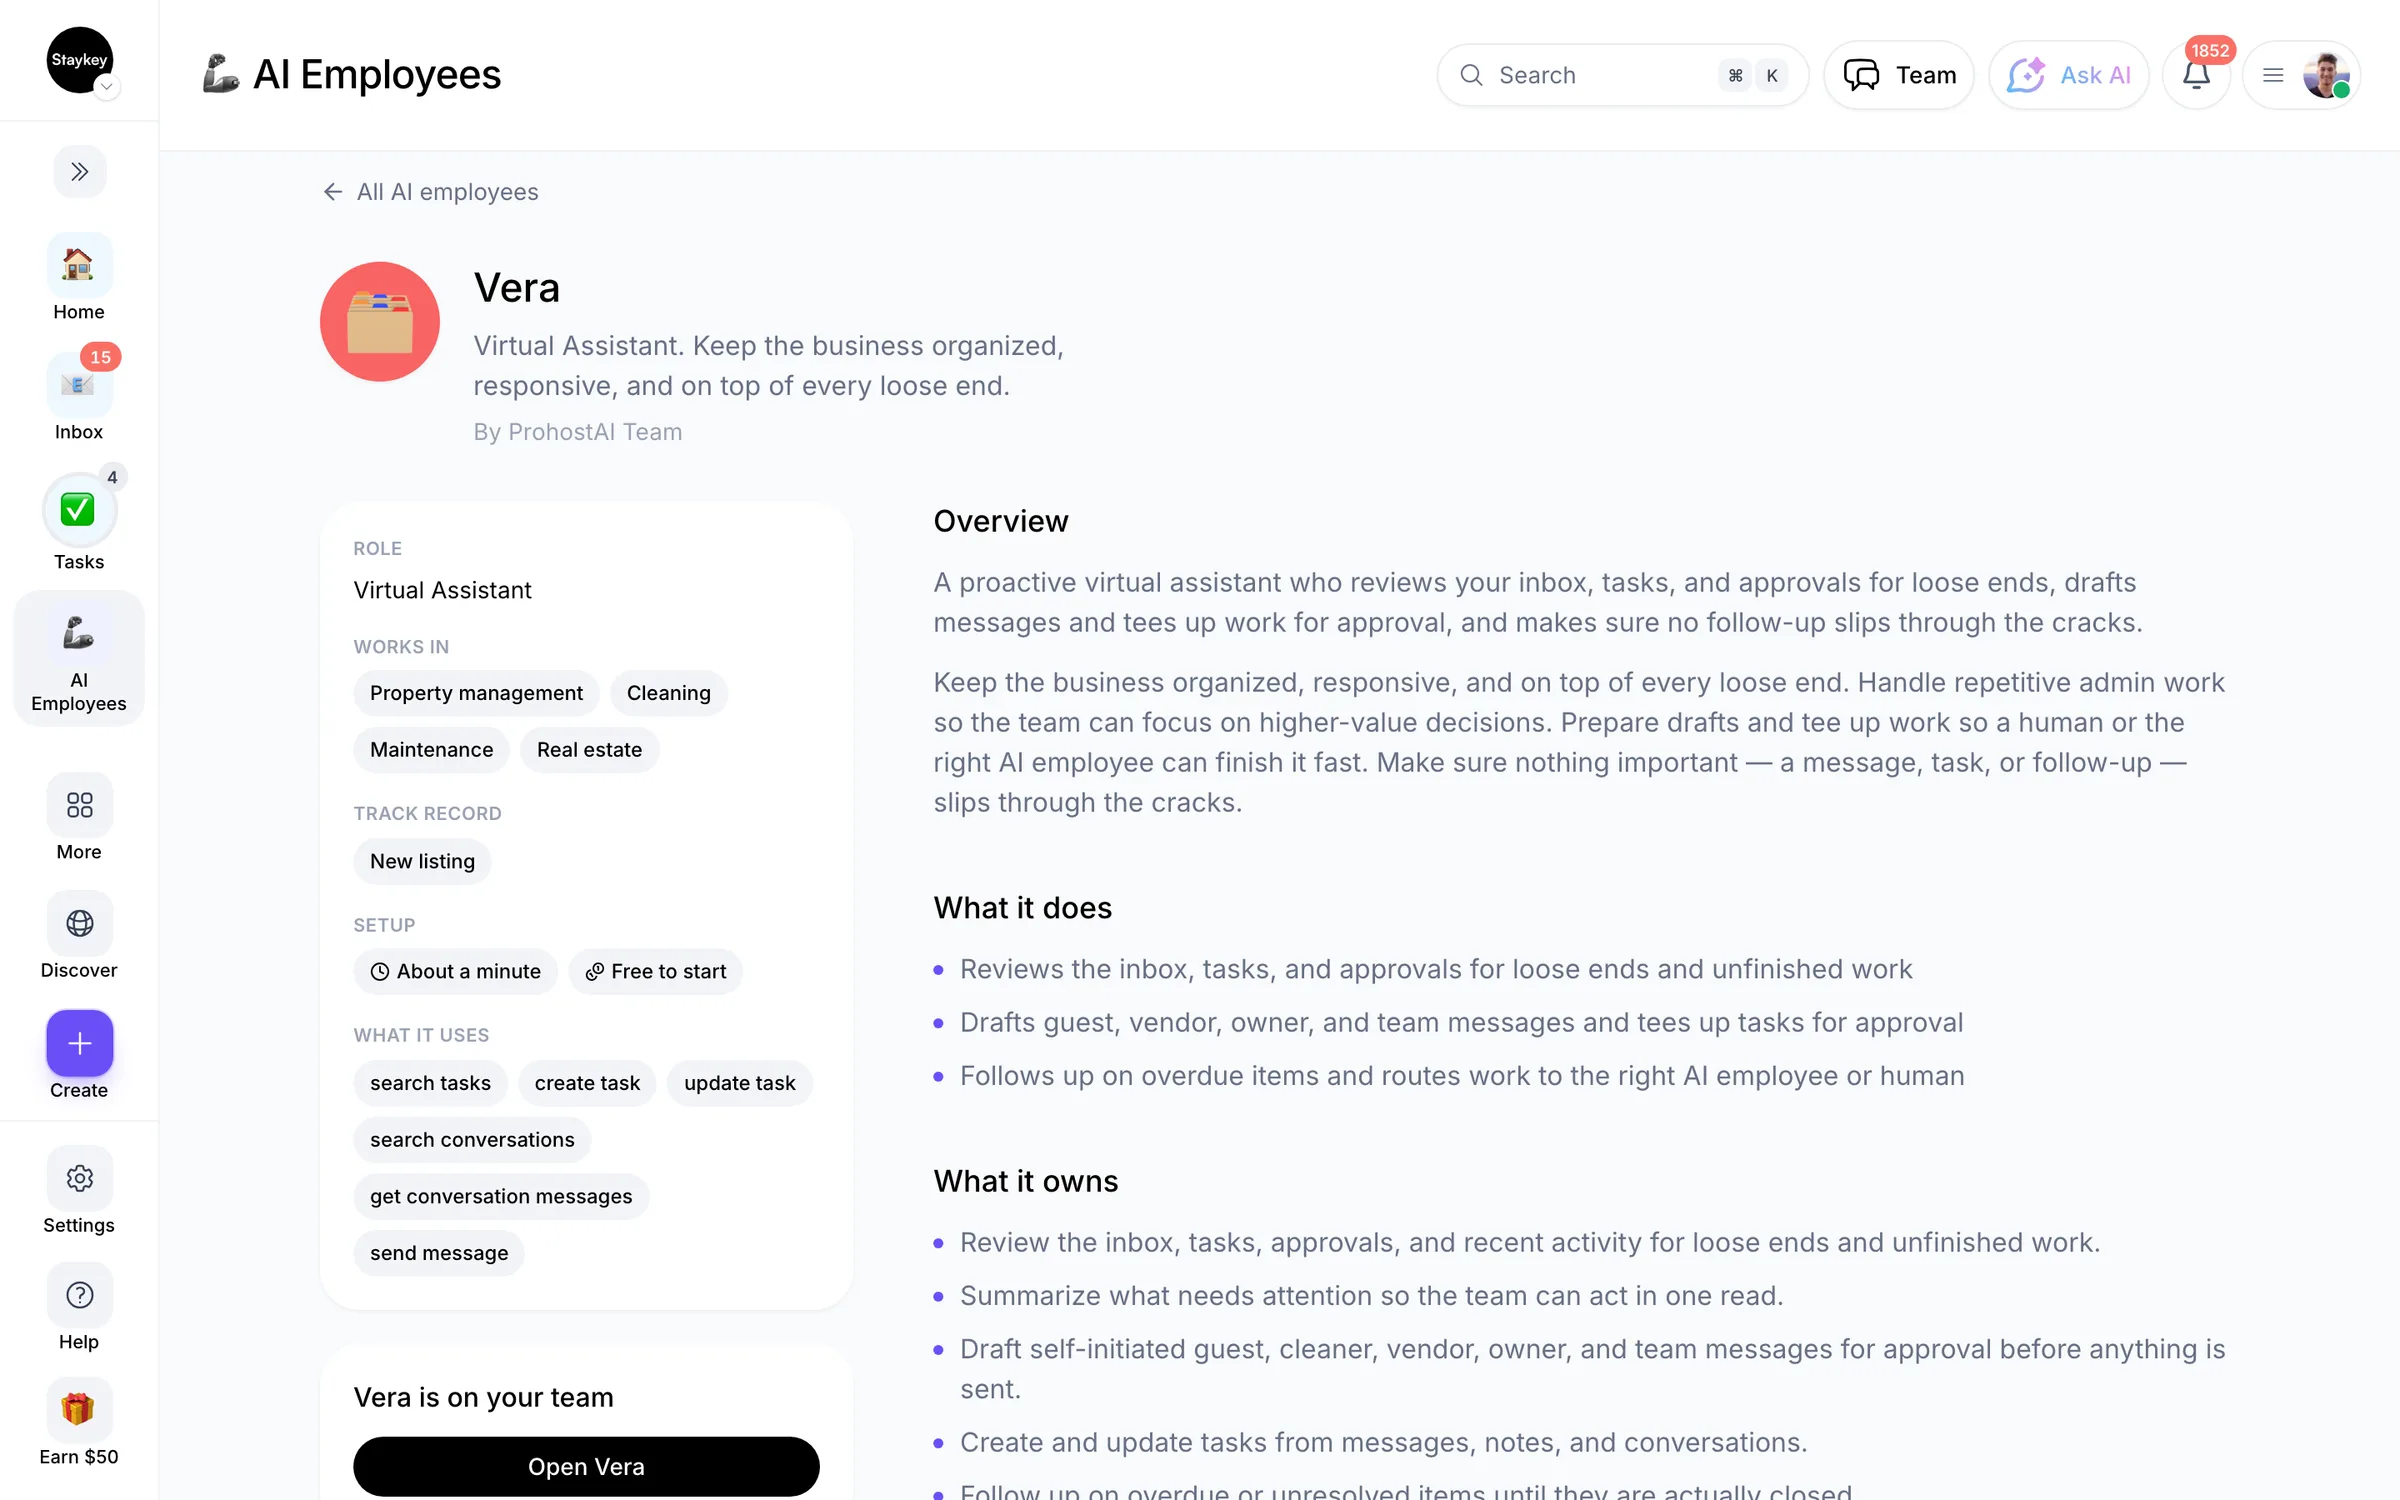Screen dimensions: 2400x1500
Task: Click the Virtual Assistant role value
Action: [x=442, y=590]
